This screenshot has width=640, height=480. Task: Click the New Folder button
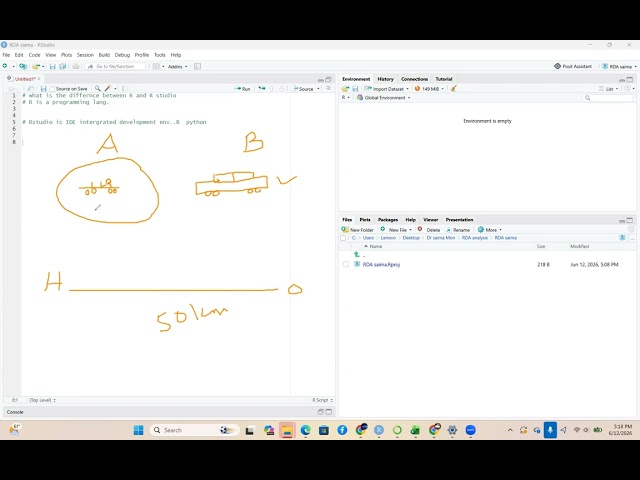(x=358, y=230)
